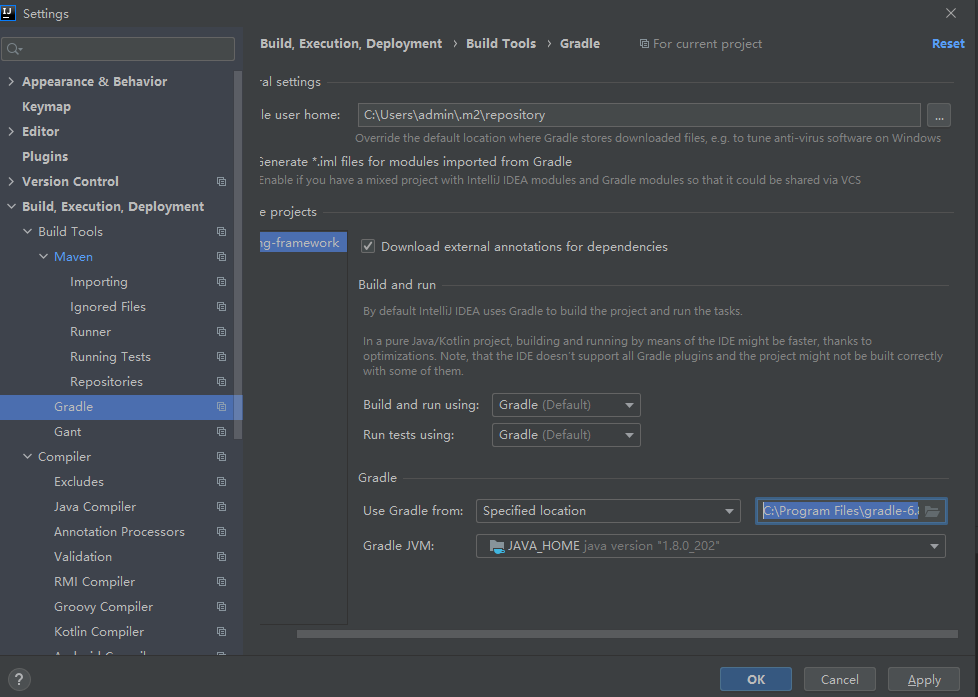Click the Reset link
This screenshot has width=978, height=697.
pyautogui.click(x=948, y=44)
